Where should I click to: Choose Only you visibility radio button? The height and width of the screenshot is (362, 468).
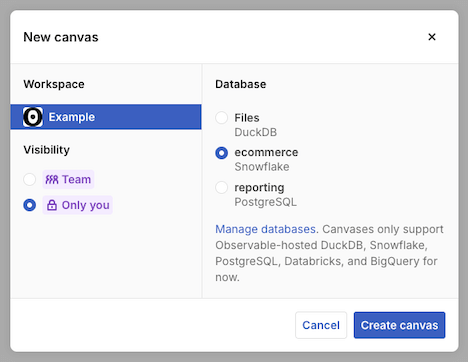[x=30, y=205]
